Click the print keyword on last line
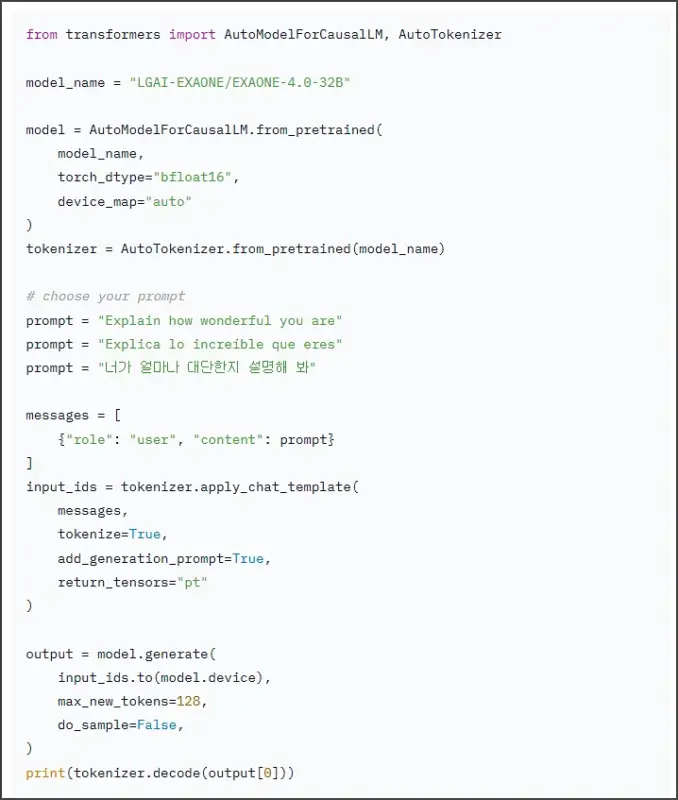This screenshot has width=678, height=800. (45, 773)
